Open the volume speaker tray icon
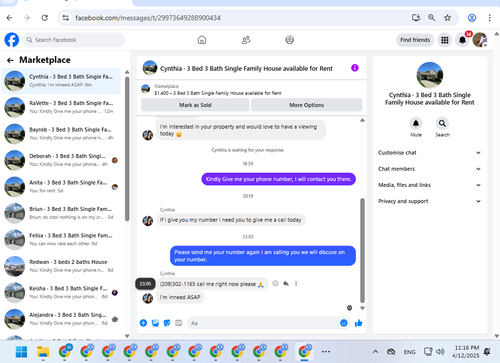This screenshot has height=363, width=500. 440,352
